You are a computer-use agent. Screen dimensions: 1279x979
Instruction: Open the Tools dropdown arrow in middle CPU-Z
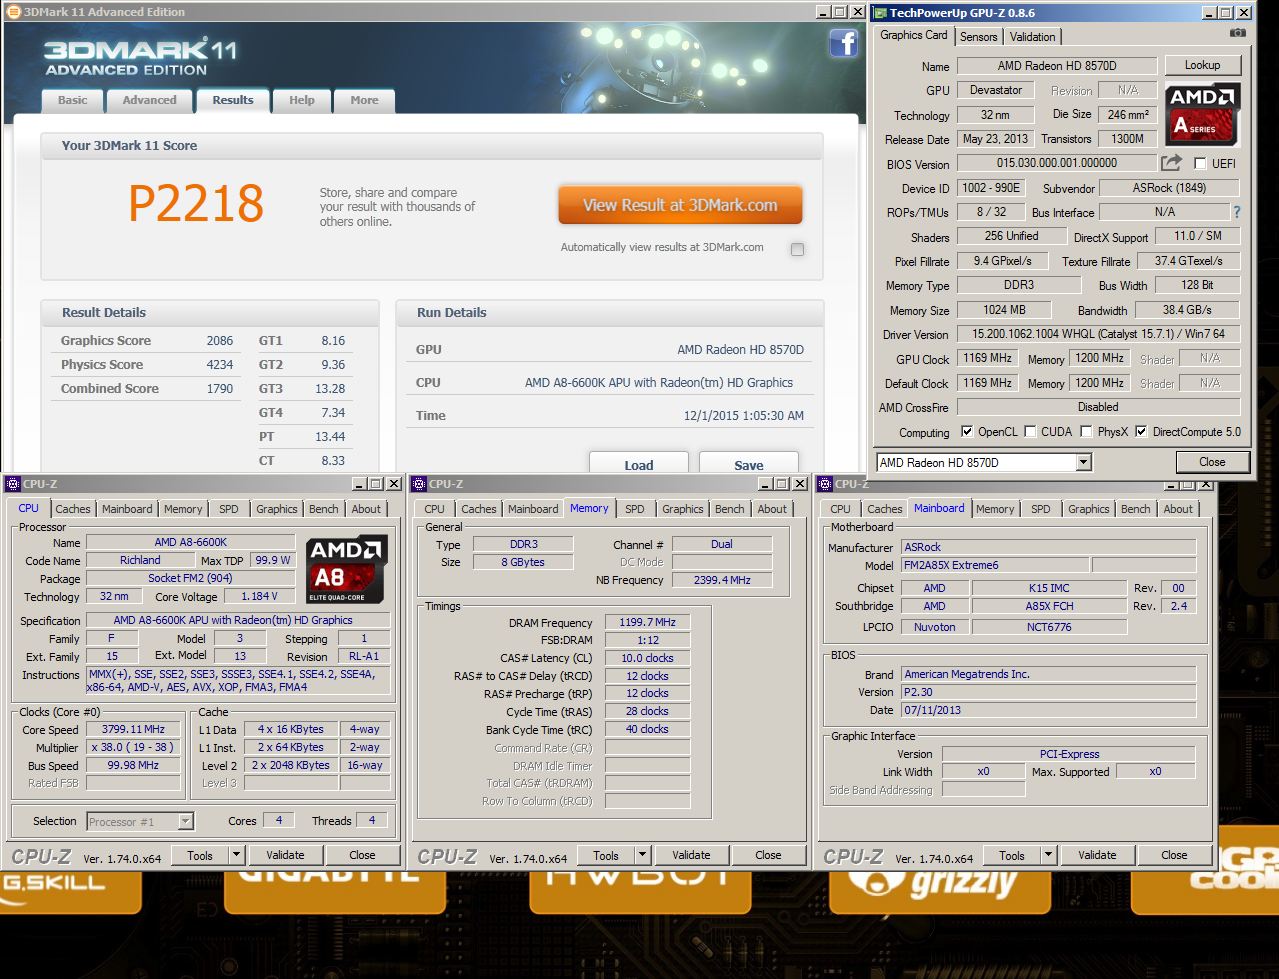click(642, 855)
